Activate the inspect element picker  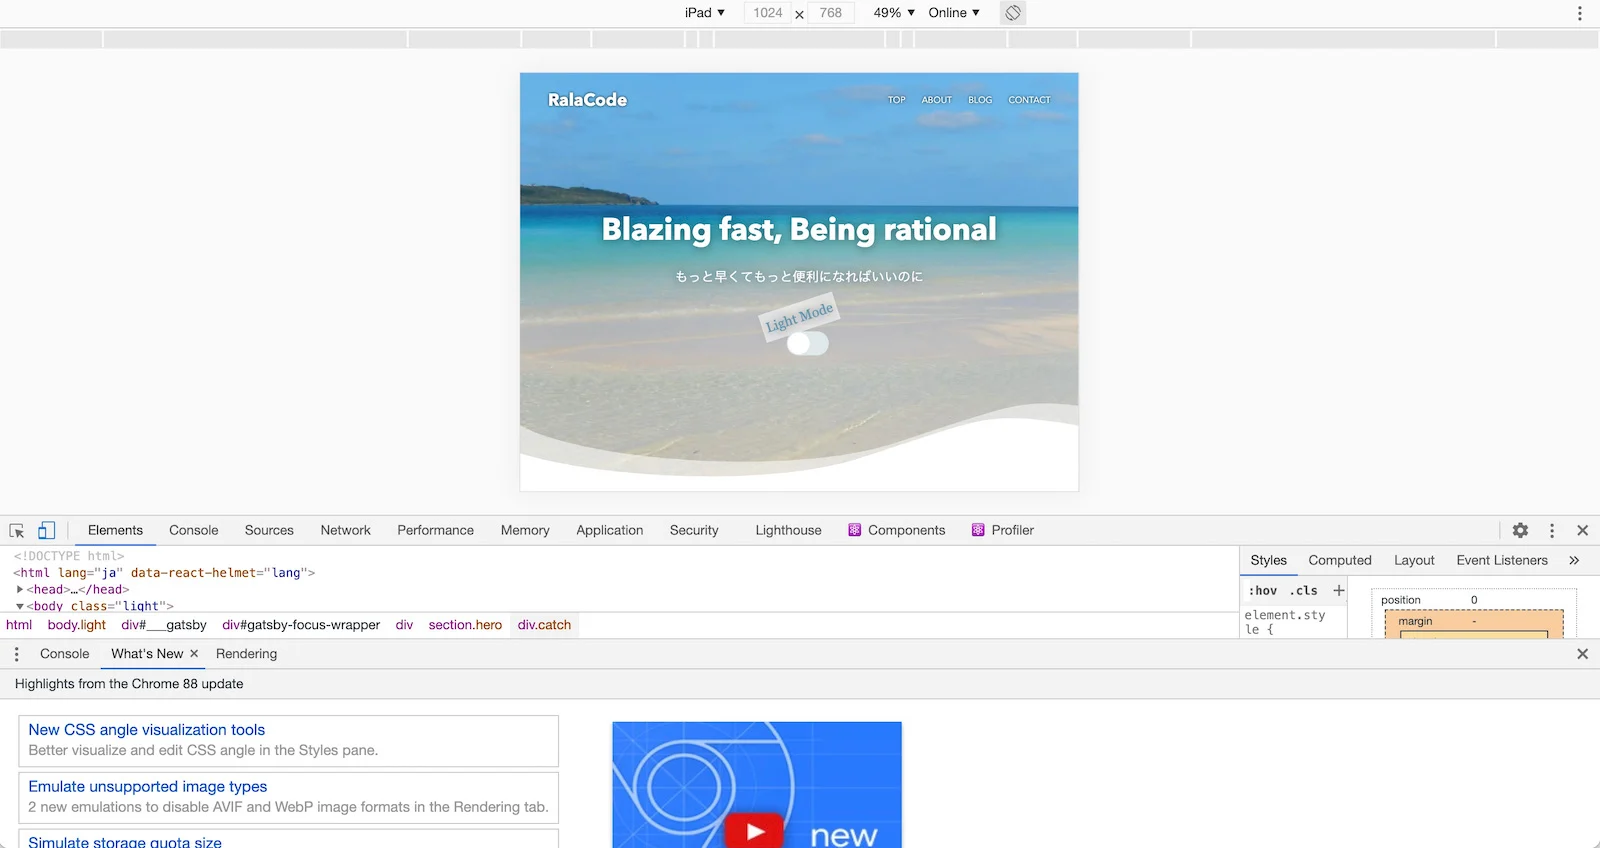click(17, 531)
